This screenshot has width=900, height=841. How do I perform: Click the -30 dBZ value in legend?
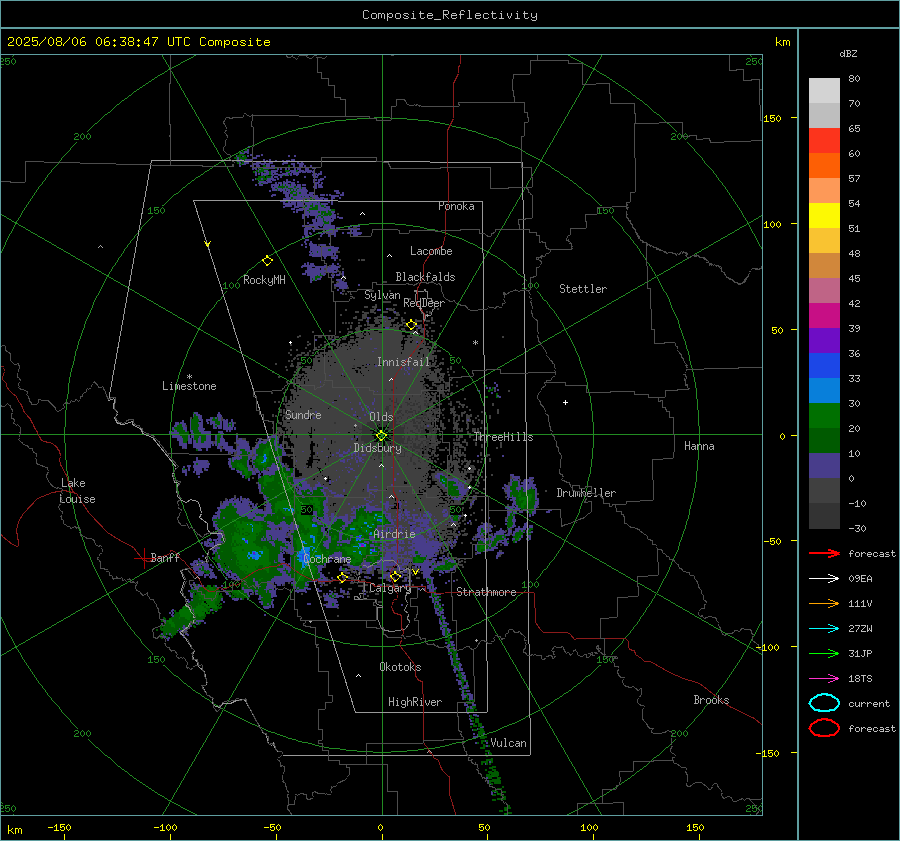point(857,528)
